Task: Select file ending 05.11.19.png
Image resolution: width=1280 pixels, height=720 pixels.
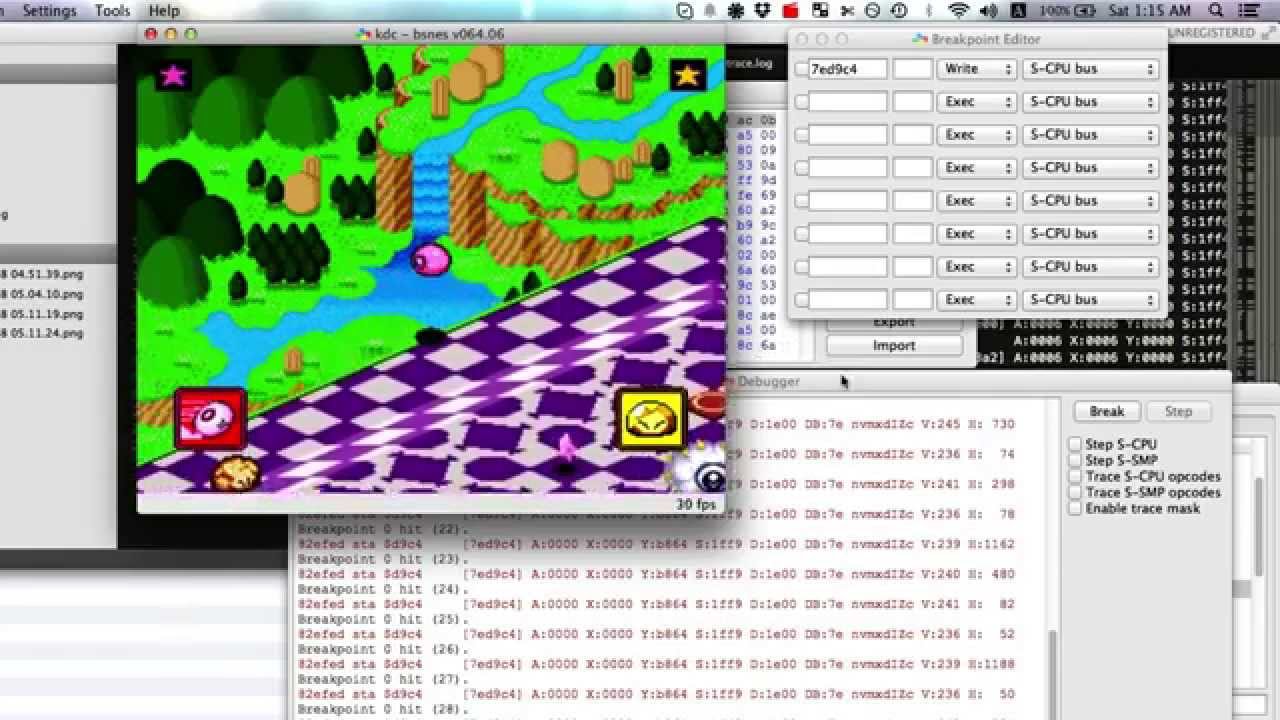Action: click(44, 314)
